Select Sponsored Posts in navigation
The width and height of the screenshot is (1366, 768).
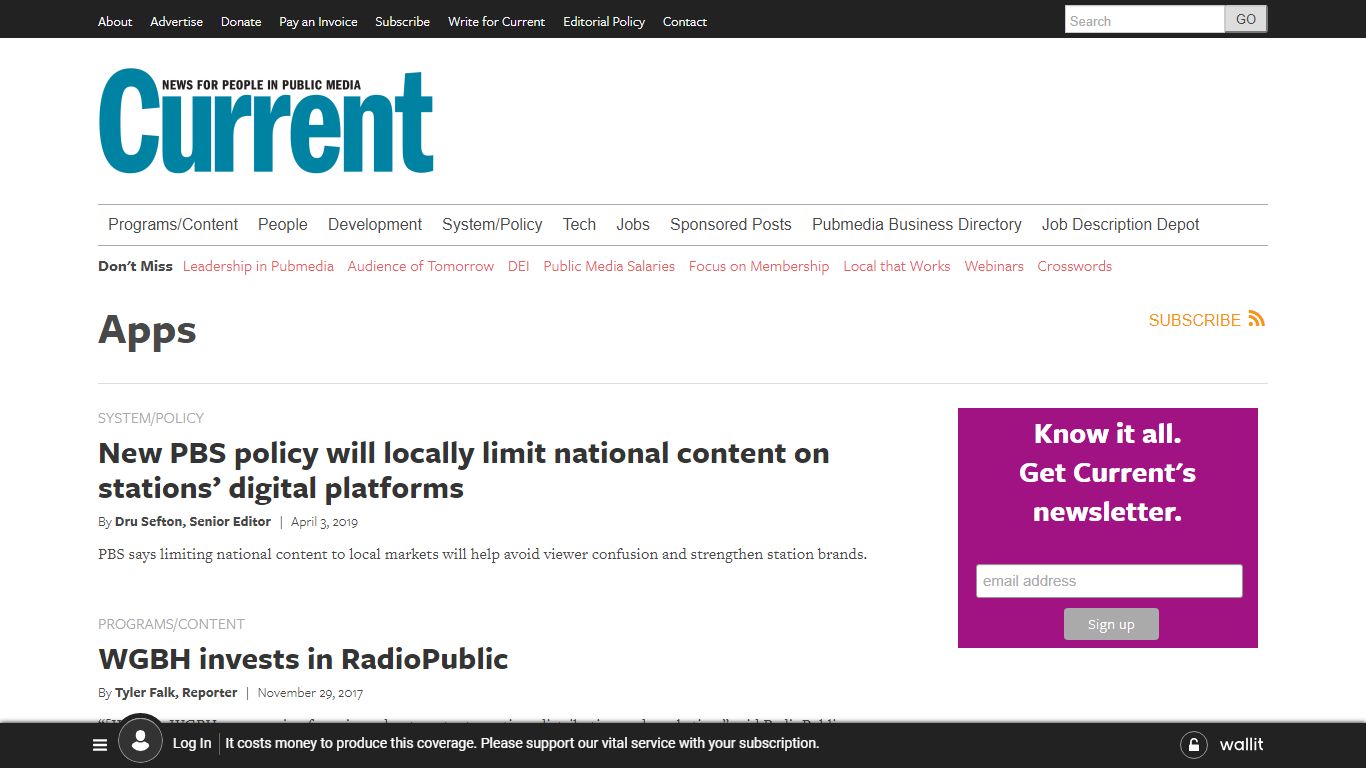(x=731, y=225)
